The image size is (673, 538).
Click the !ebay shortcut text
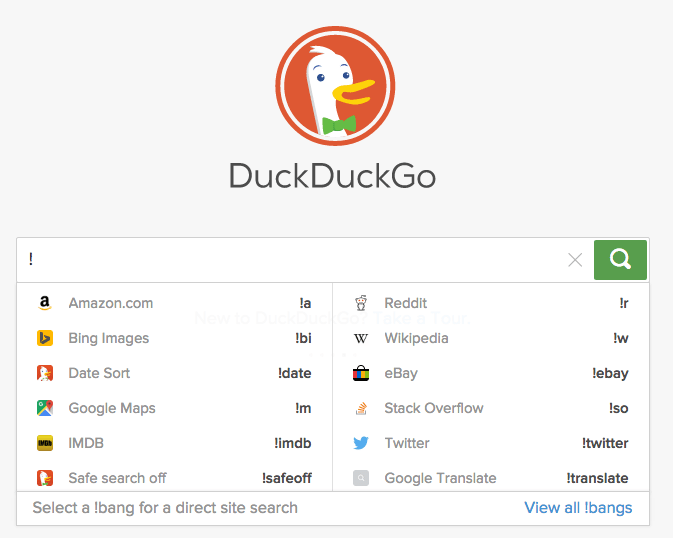[610, 373]
